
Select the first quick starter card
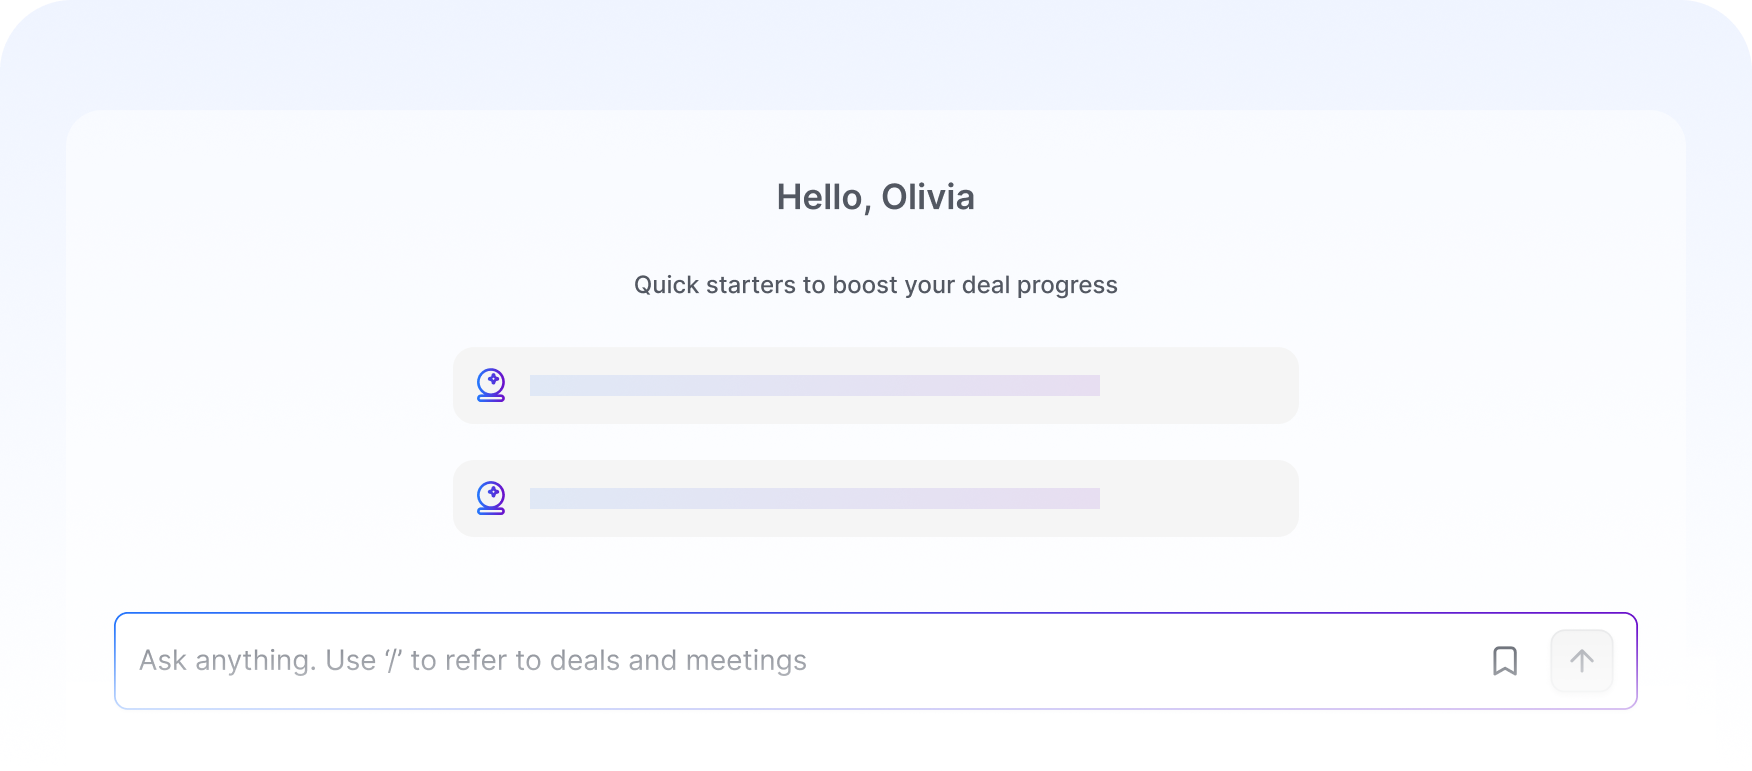click(876, 385)
